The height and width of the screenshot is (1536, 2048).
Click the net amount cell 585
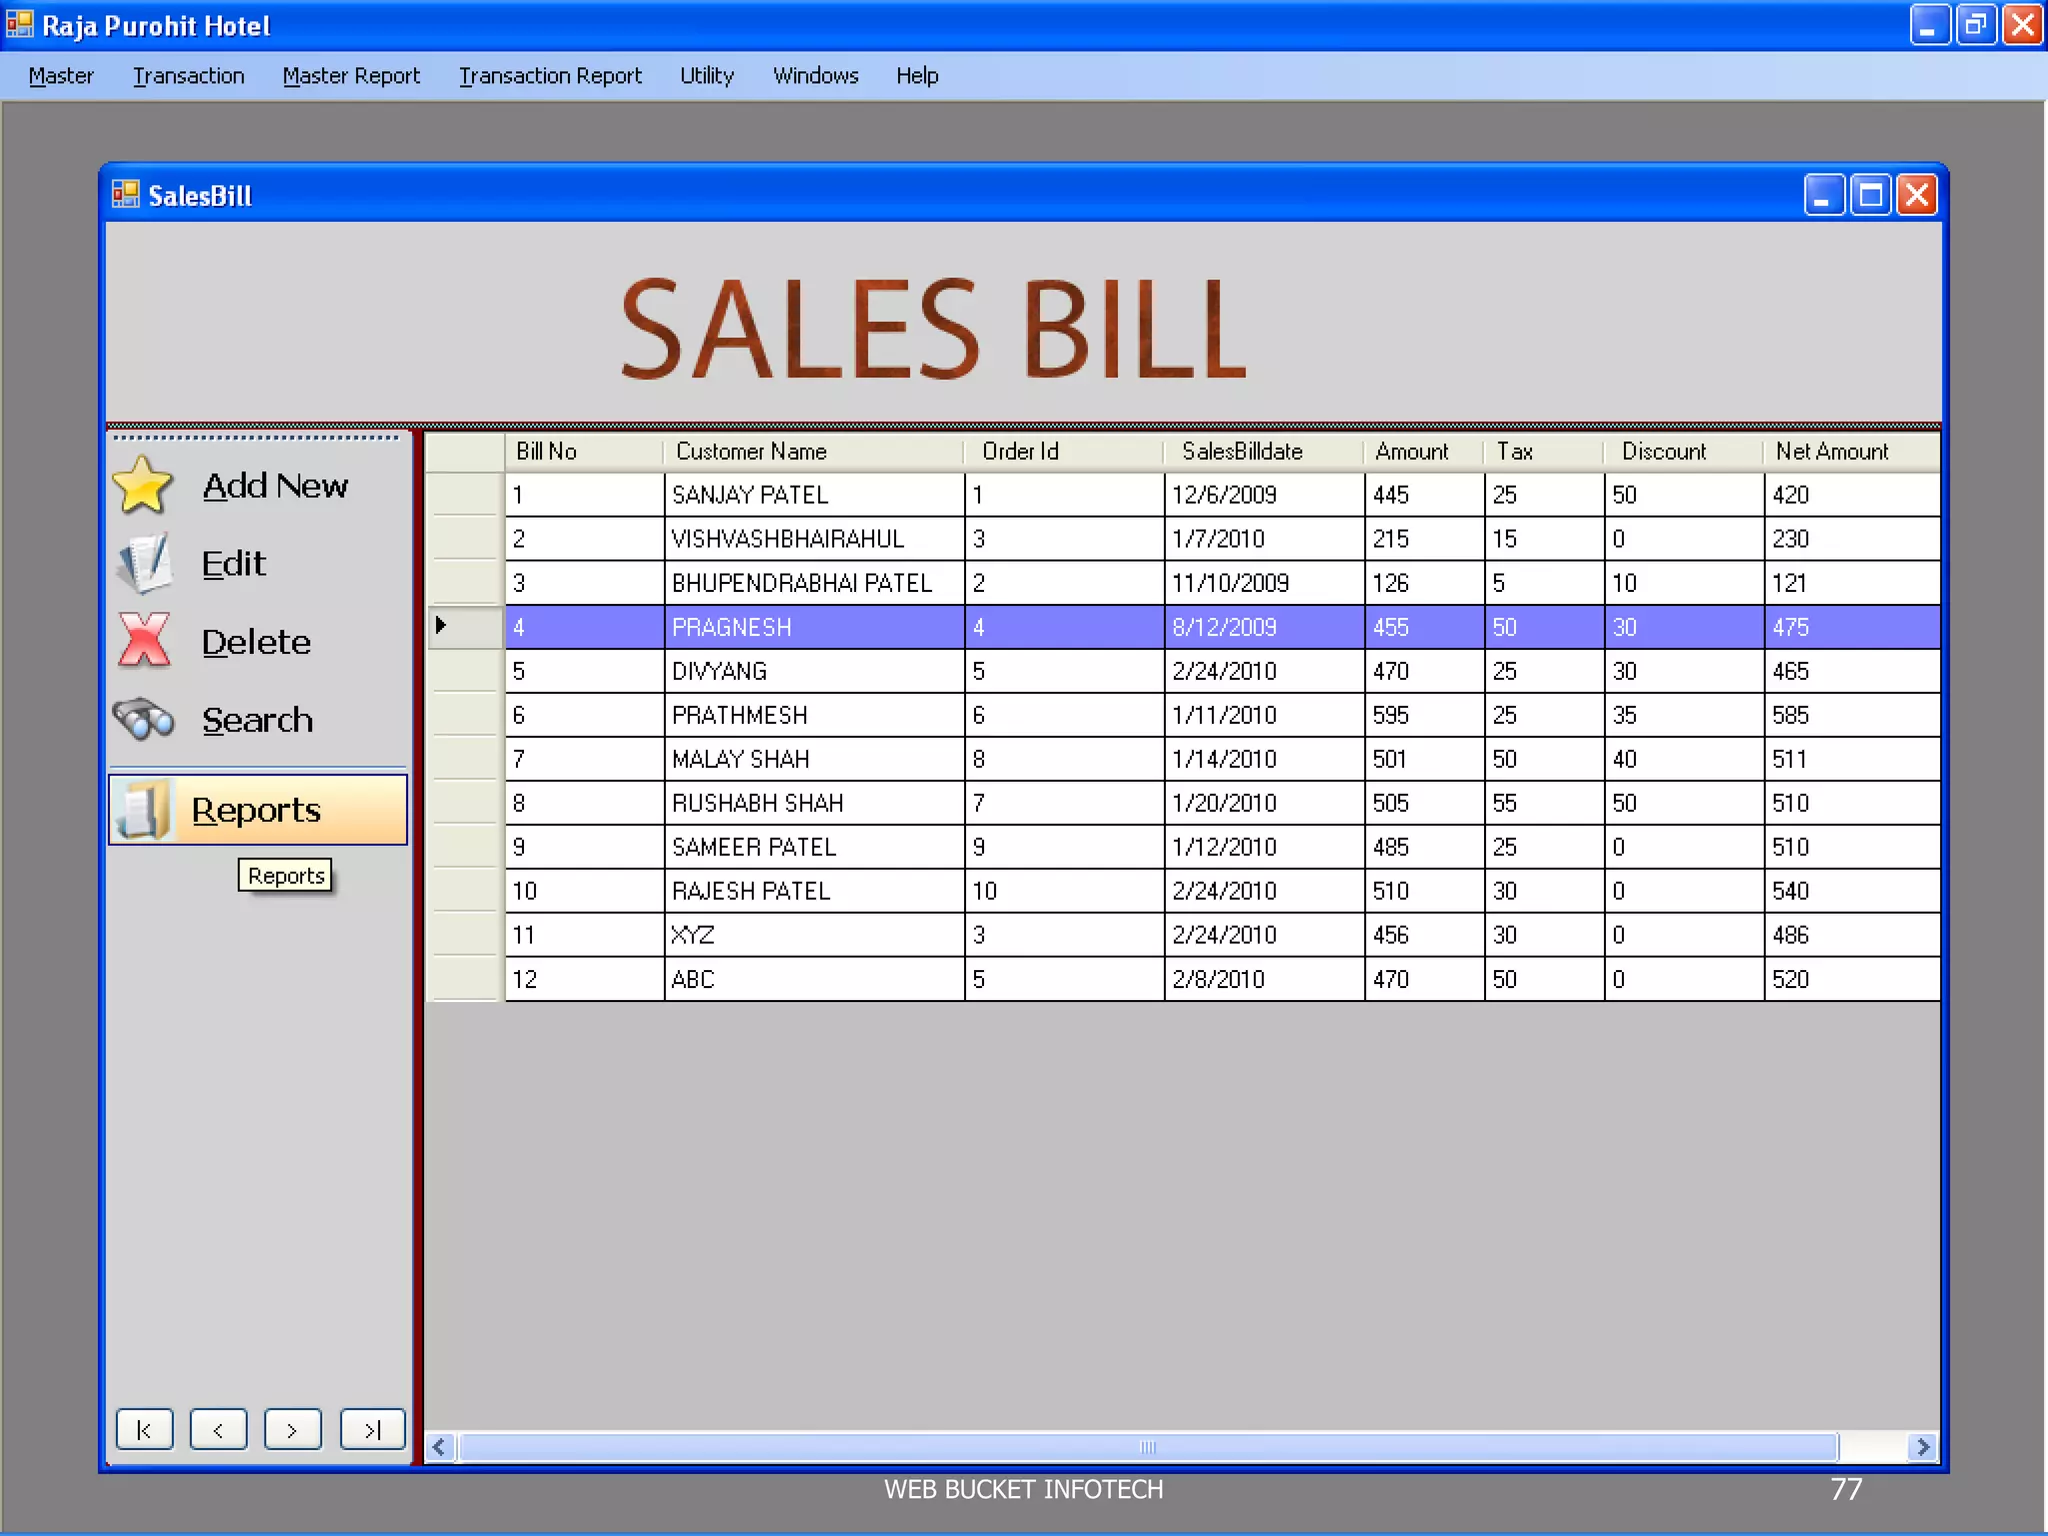click(x=1852, y=715)
